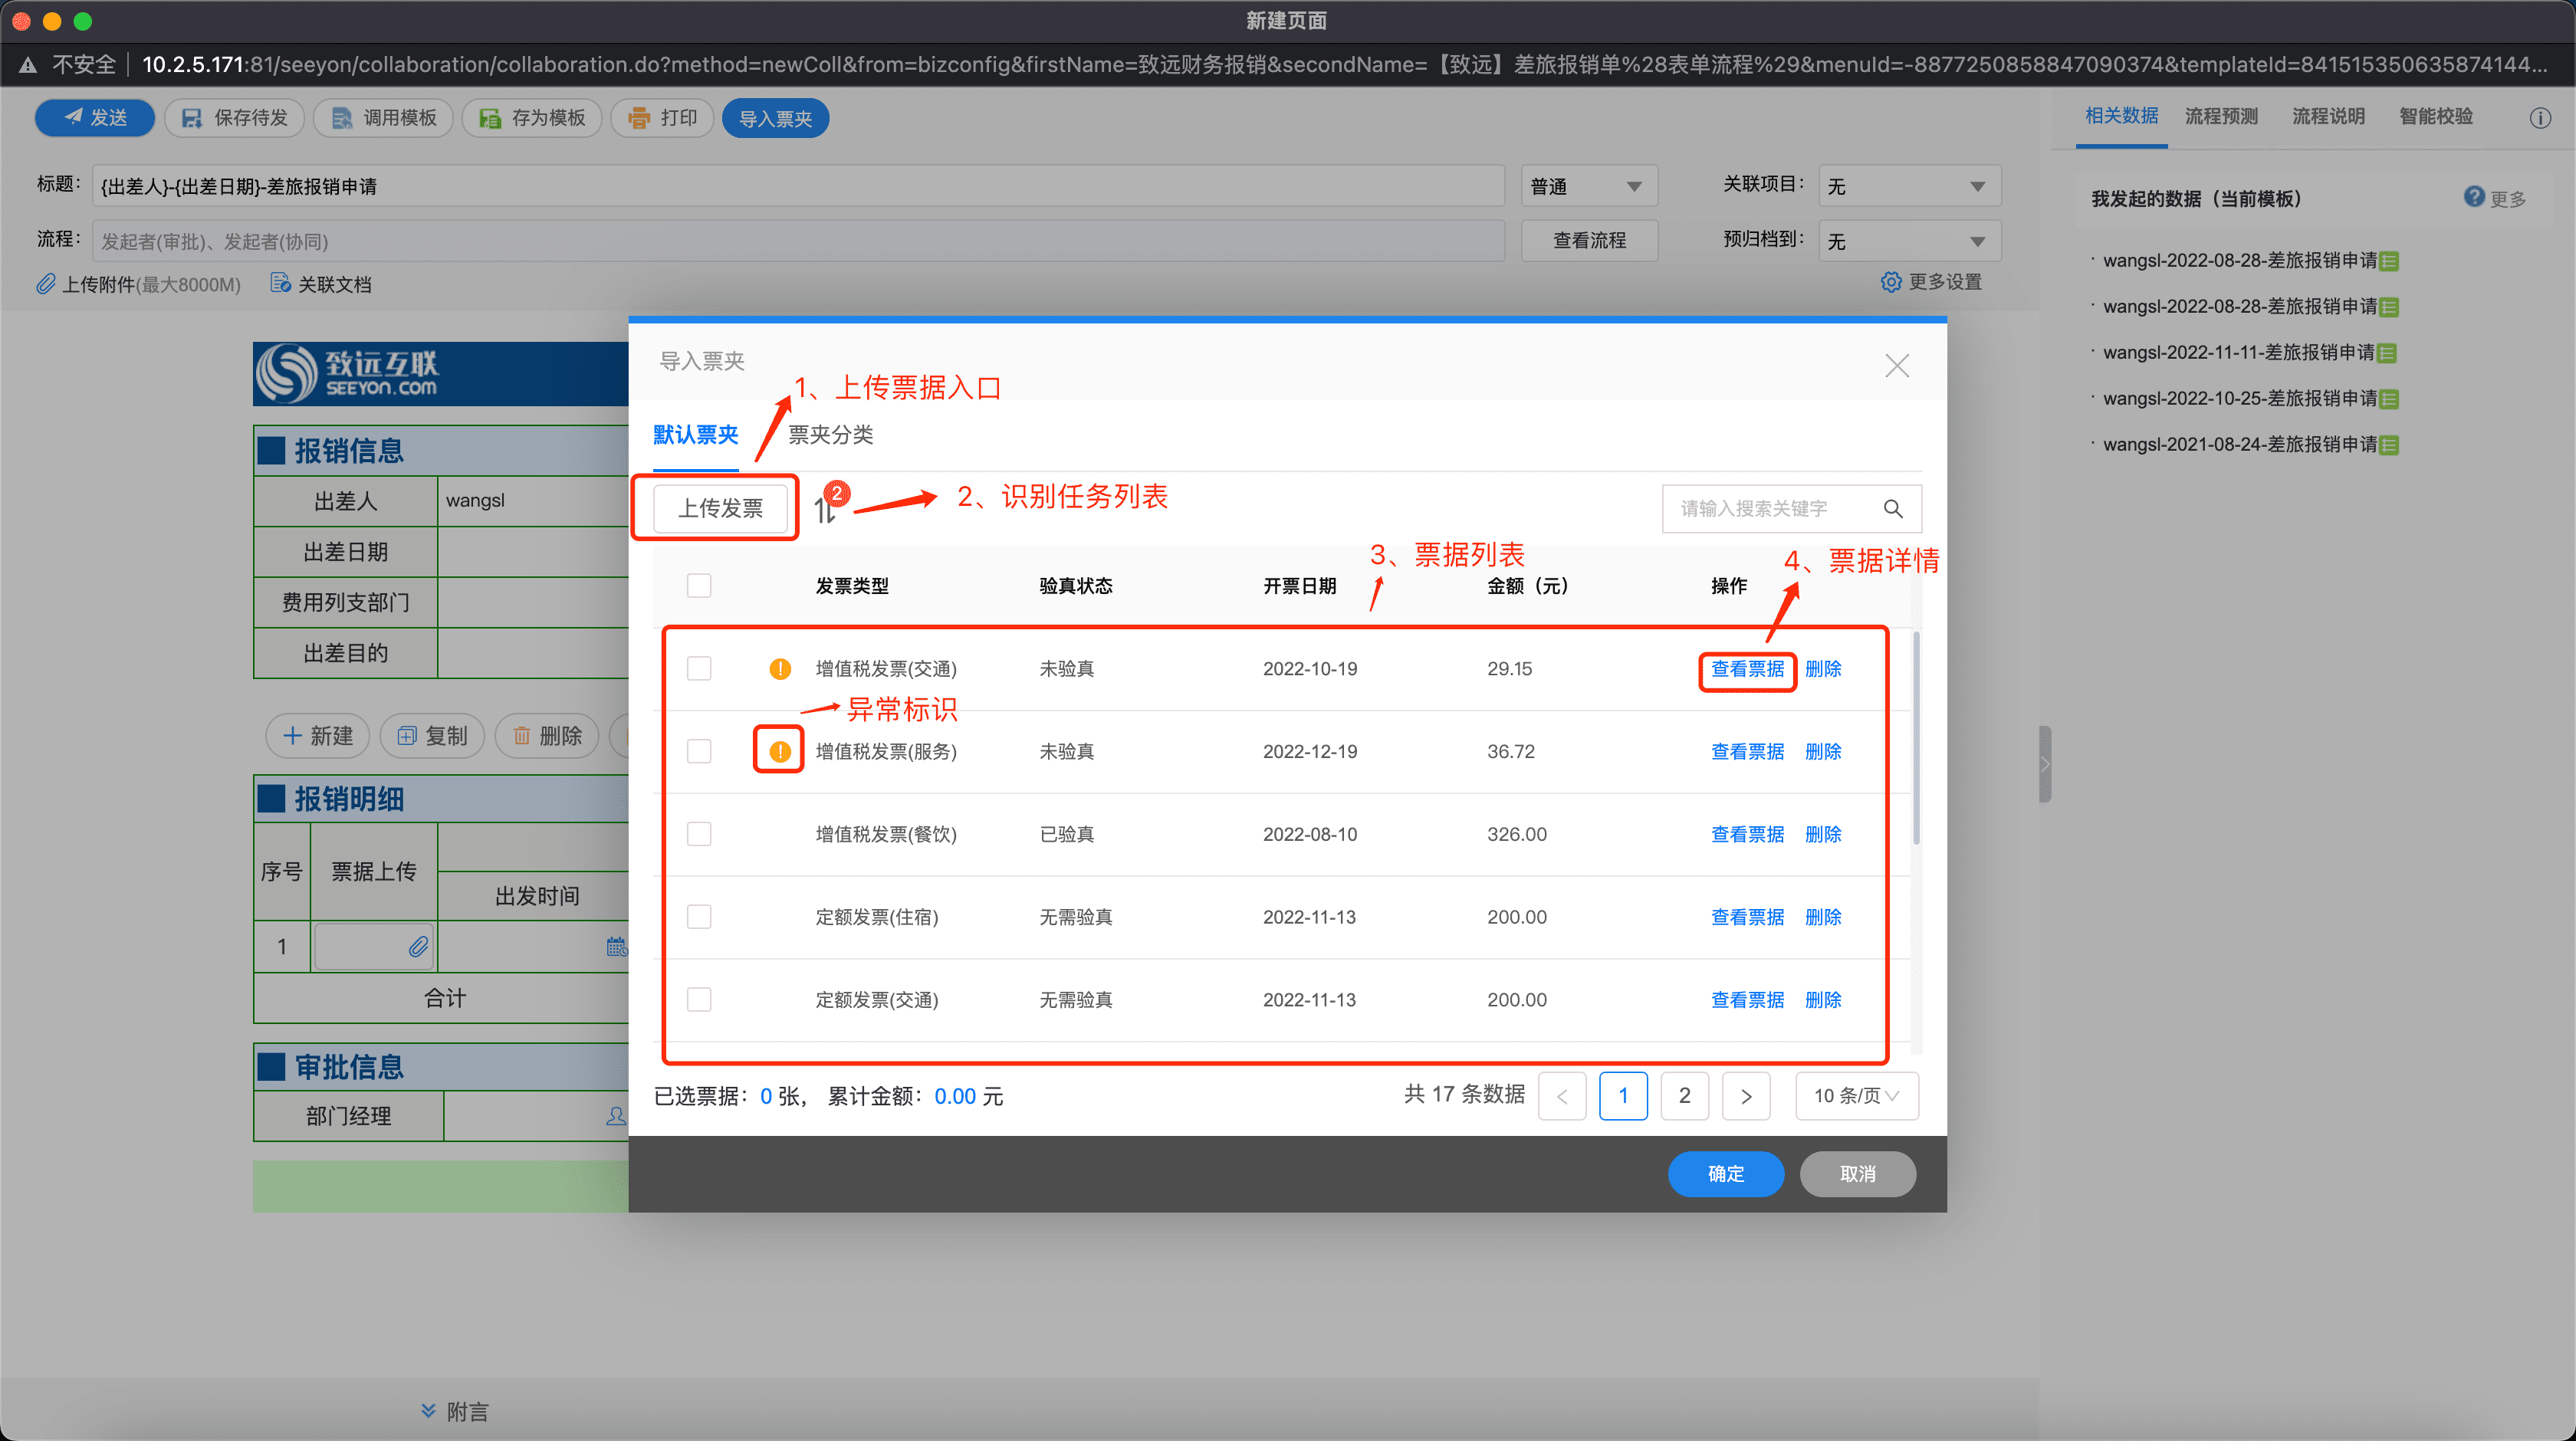Click 查看票据 for 定额发票(交通) row
Screen dimensions: 2576x1441
(x=1747, y=1000)
